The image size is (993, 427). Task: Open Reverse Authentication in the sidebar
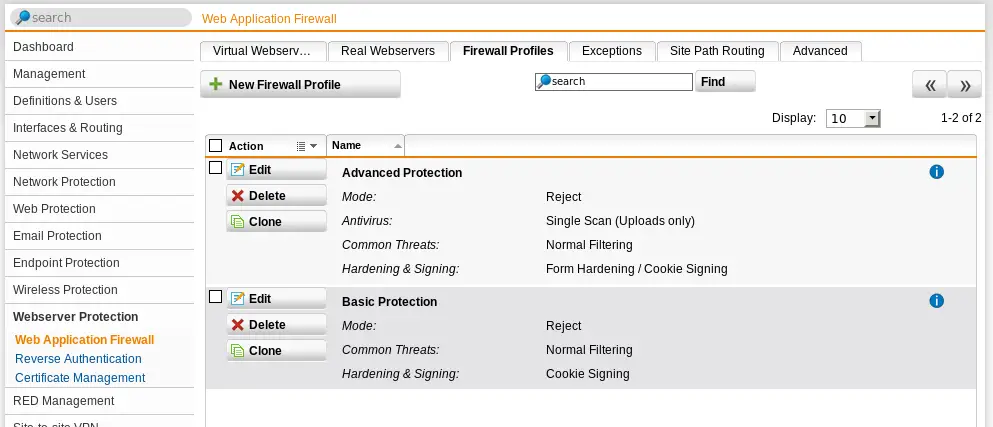[x=79, y=359]
